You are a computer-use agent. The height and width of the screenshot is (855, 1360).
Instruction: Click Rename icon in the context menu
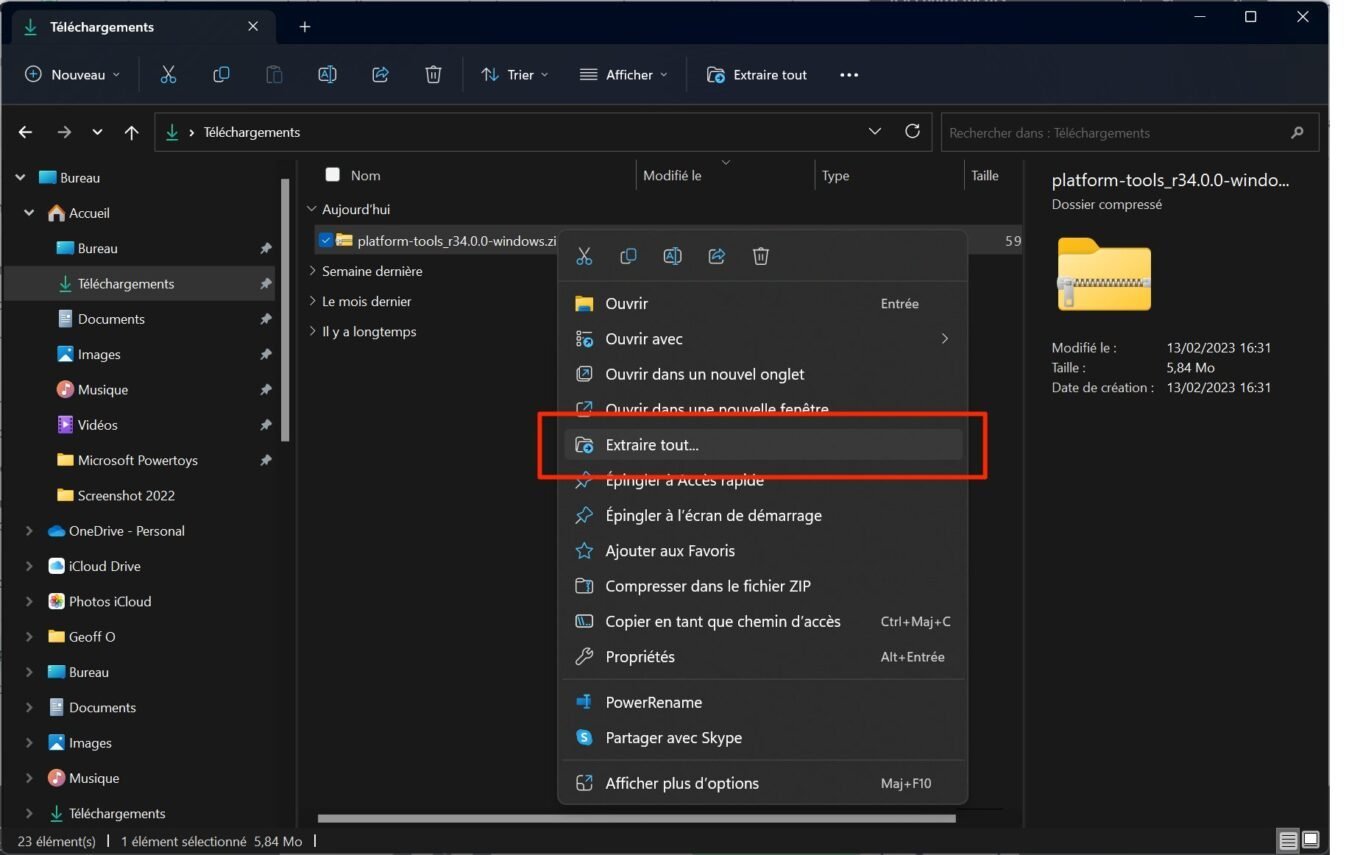(672, 257)
